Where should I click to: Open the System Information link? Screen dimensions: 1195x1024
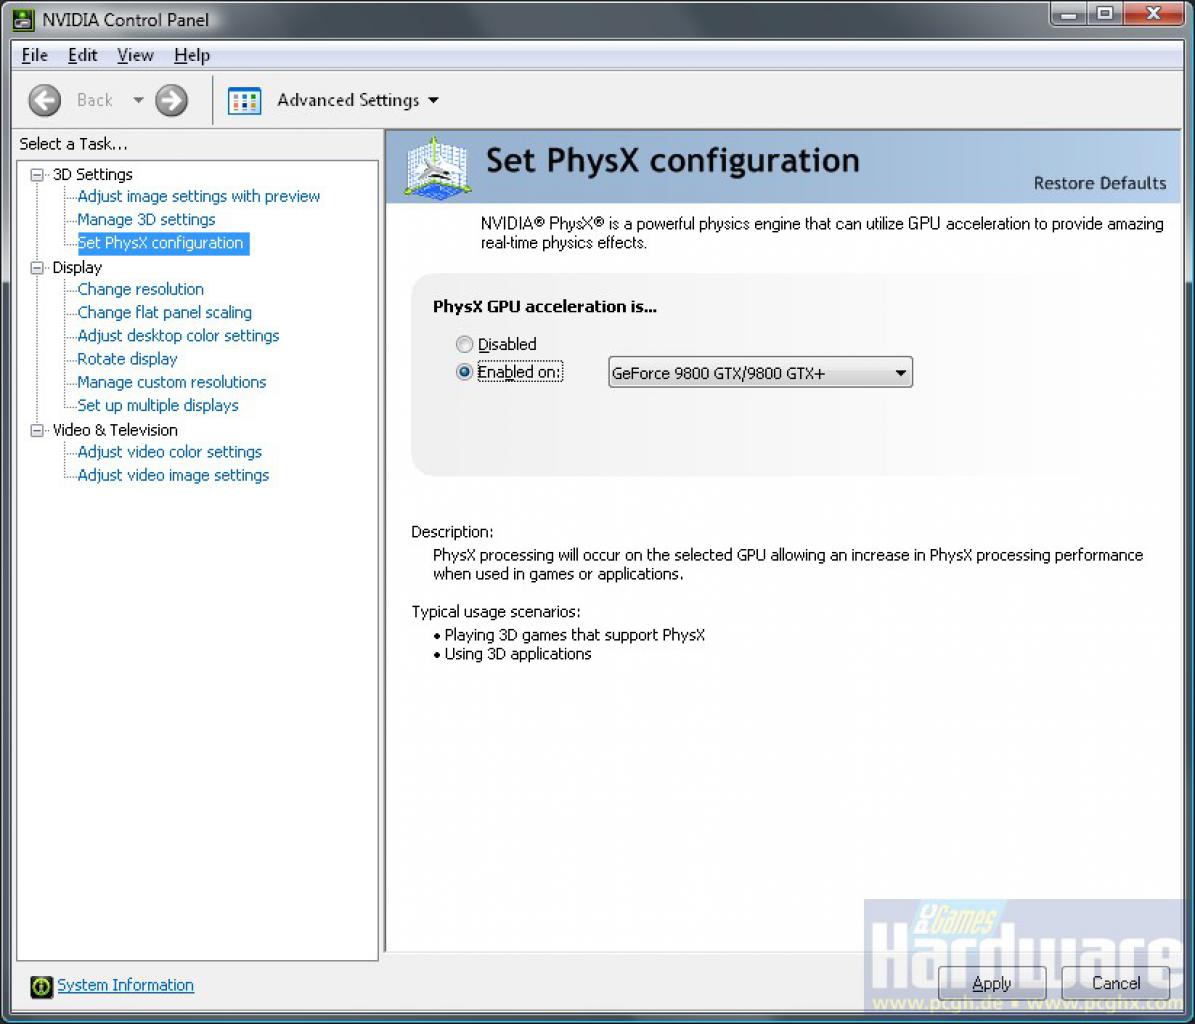pos(125,985)
